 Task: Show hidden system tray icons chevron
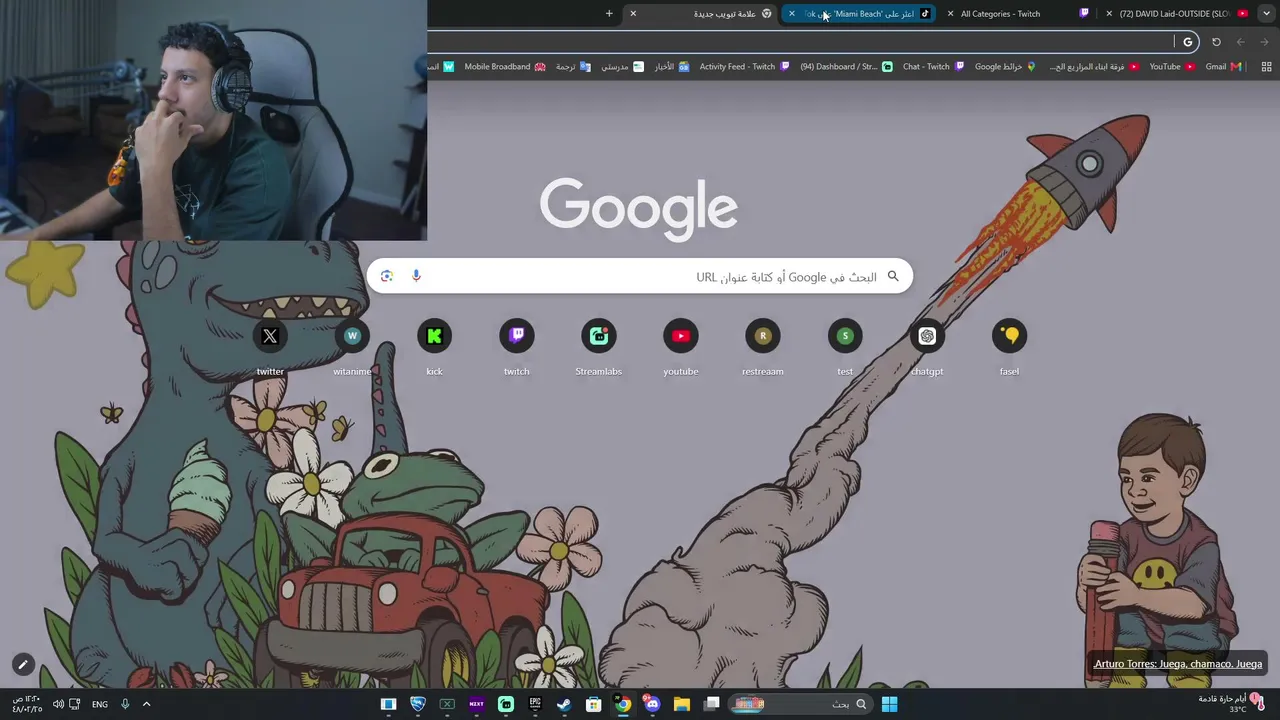146,704
